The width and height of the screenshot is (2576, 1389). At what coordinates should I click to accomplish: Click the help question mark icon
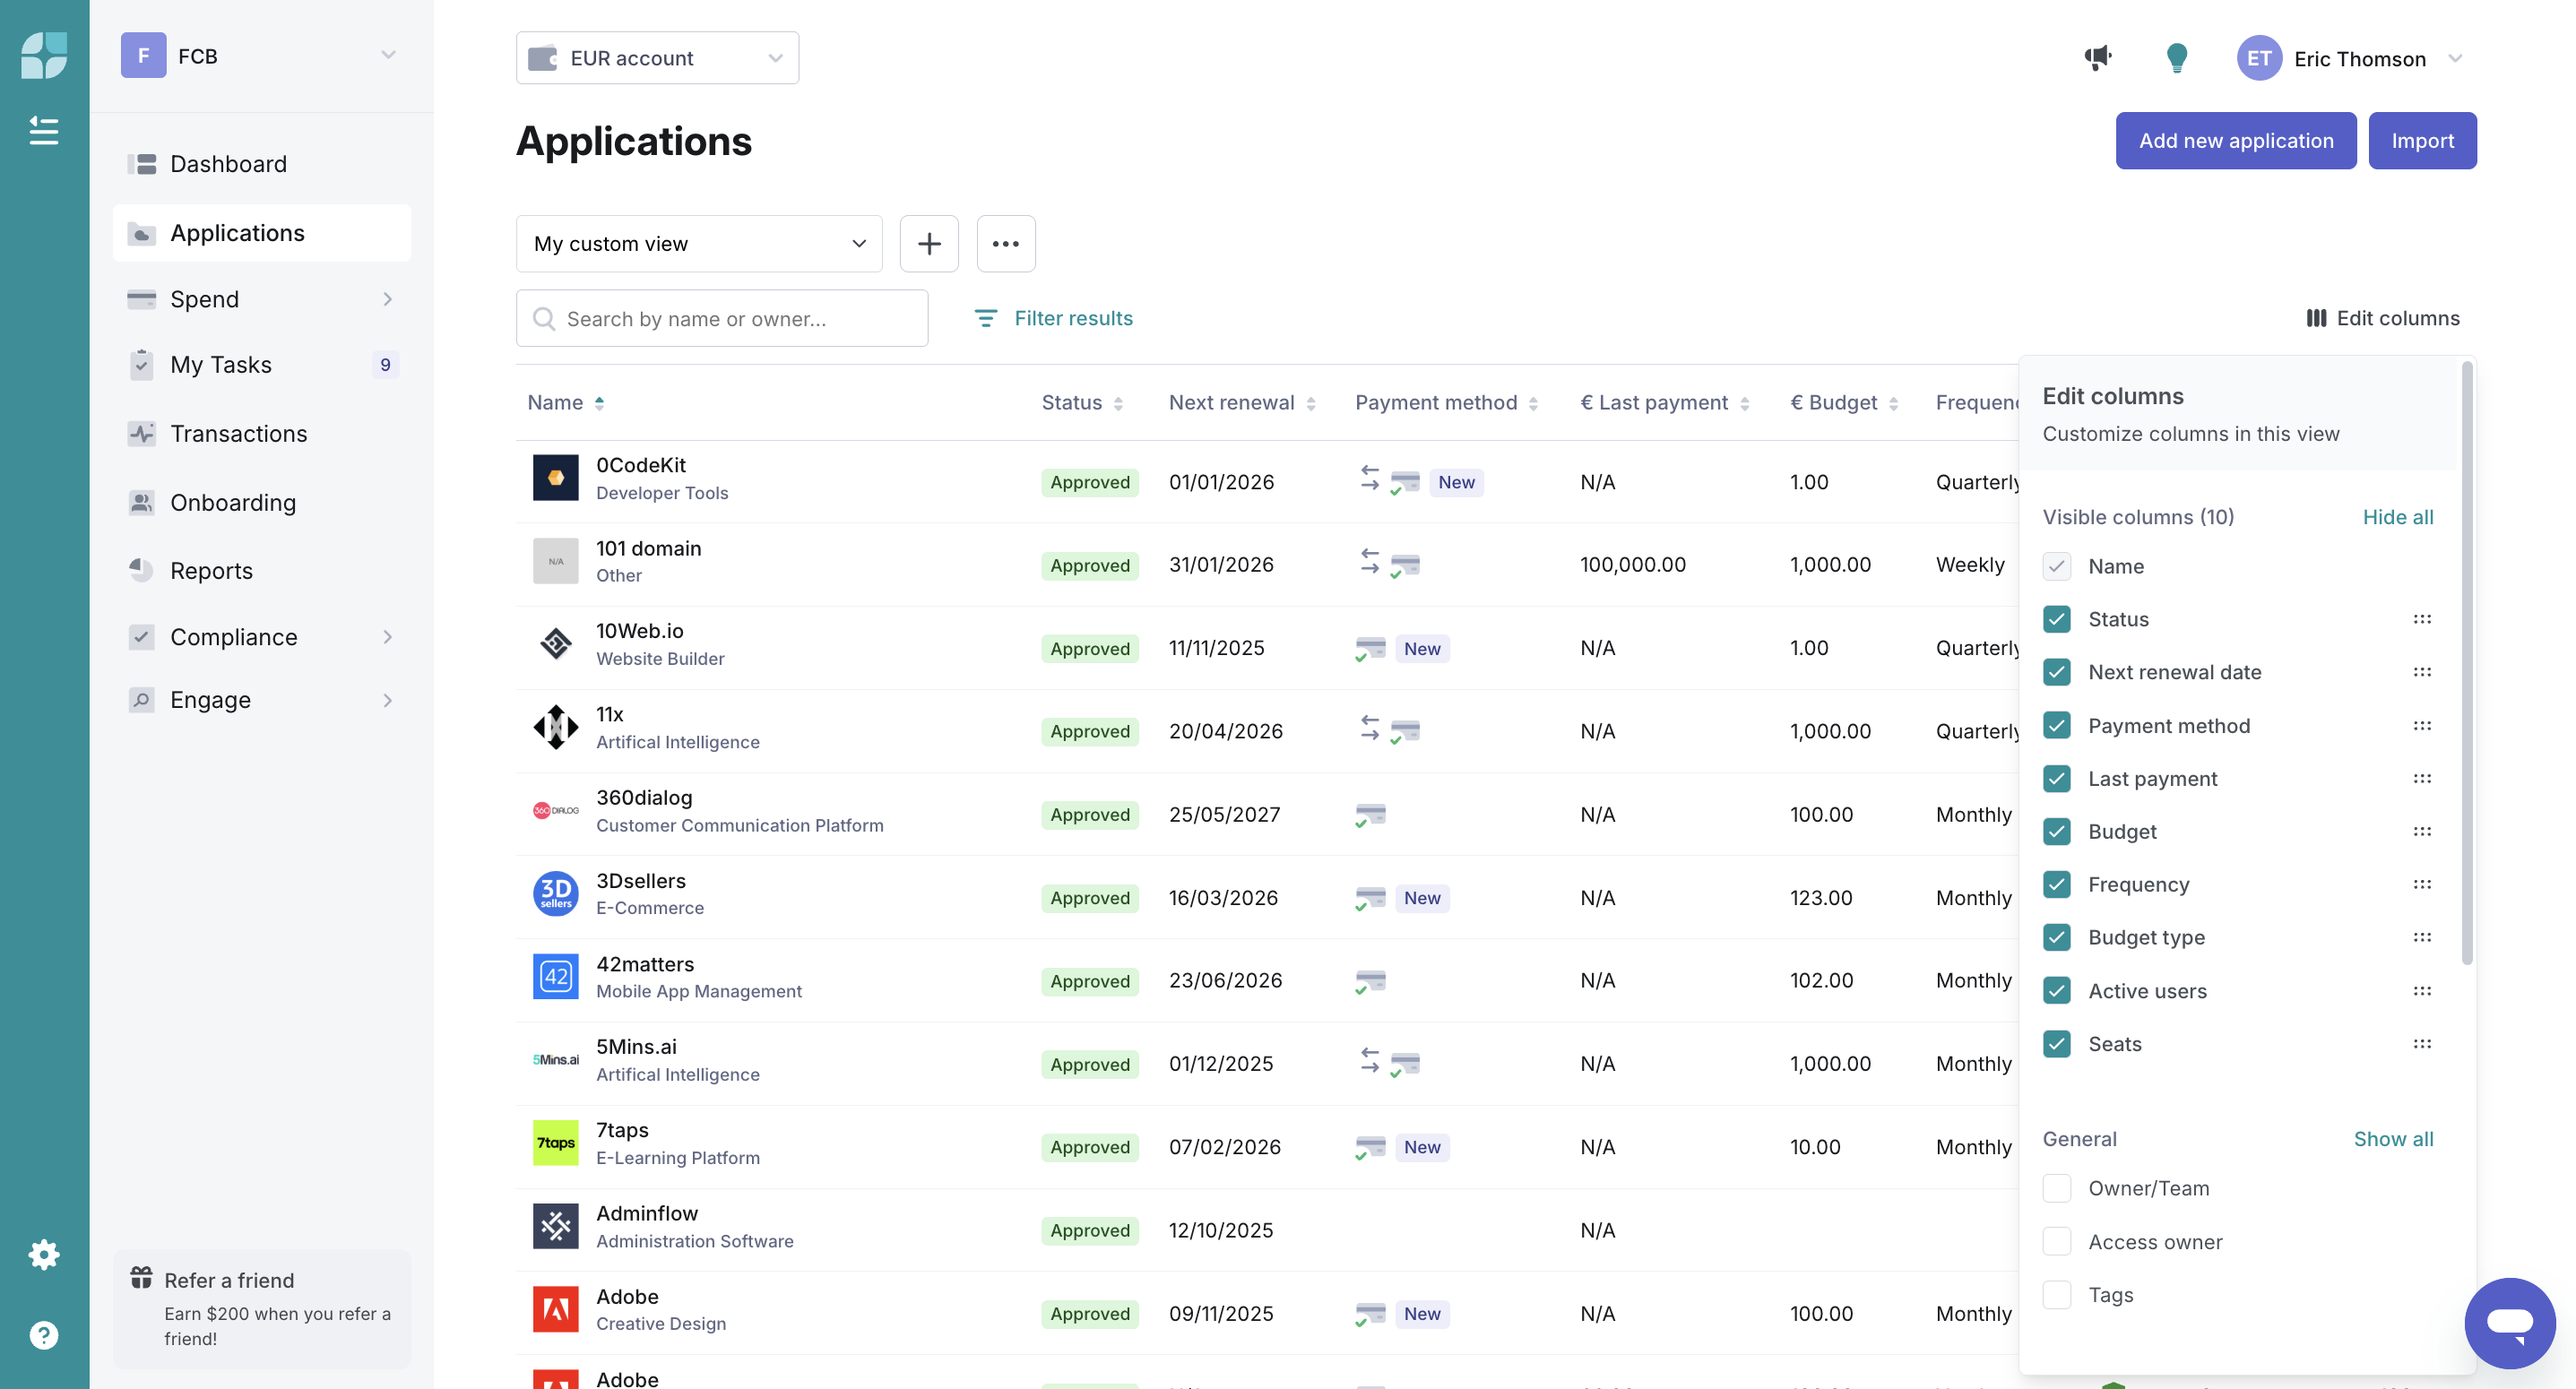[x=44, y=1335]
